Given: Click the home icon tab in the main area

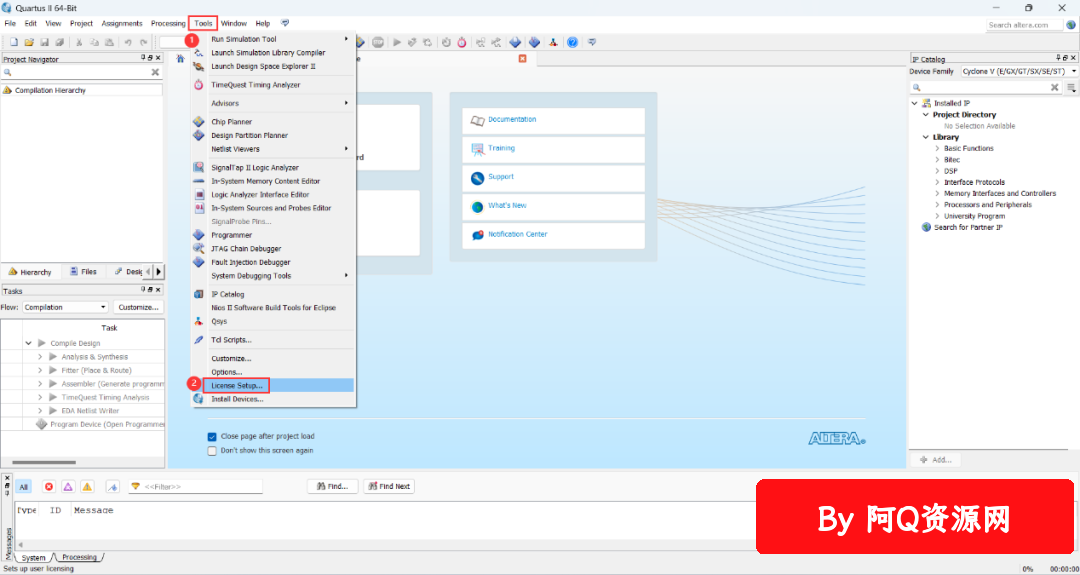Looking at the screenshot, I should coord(180,59).
